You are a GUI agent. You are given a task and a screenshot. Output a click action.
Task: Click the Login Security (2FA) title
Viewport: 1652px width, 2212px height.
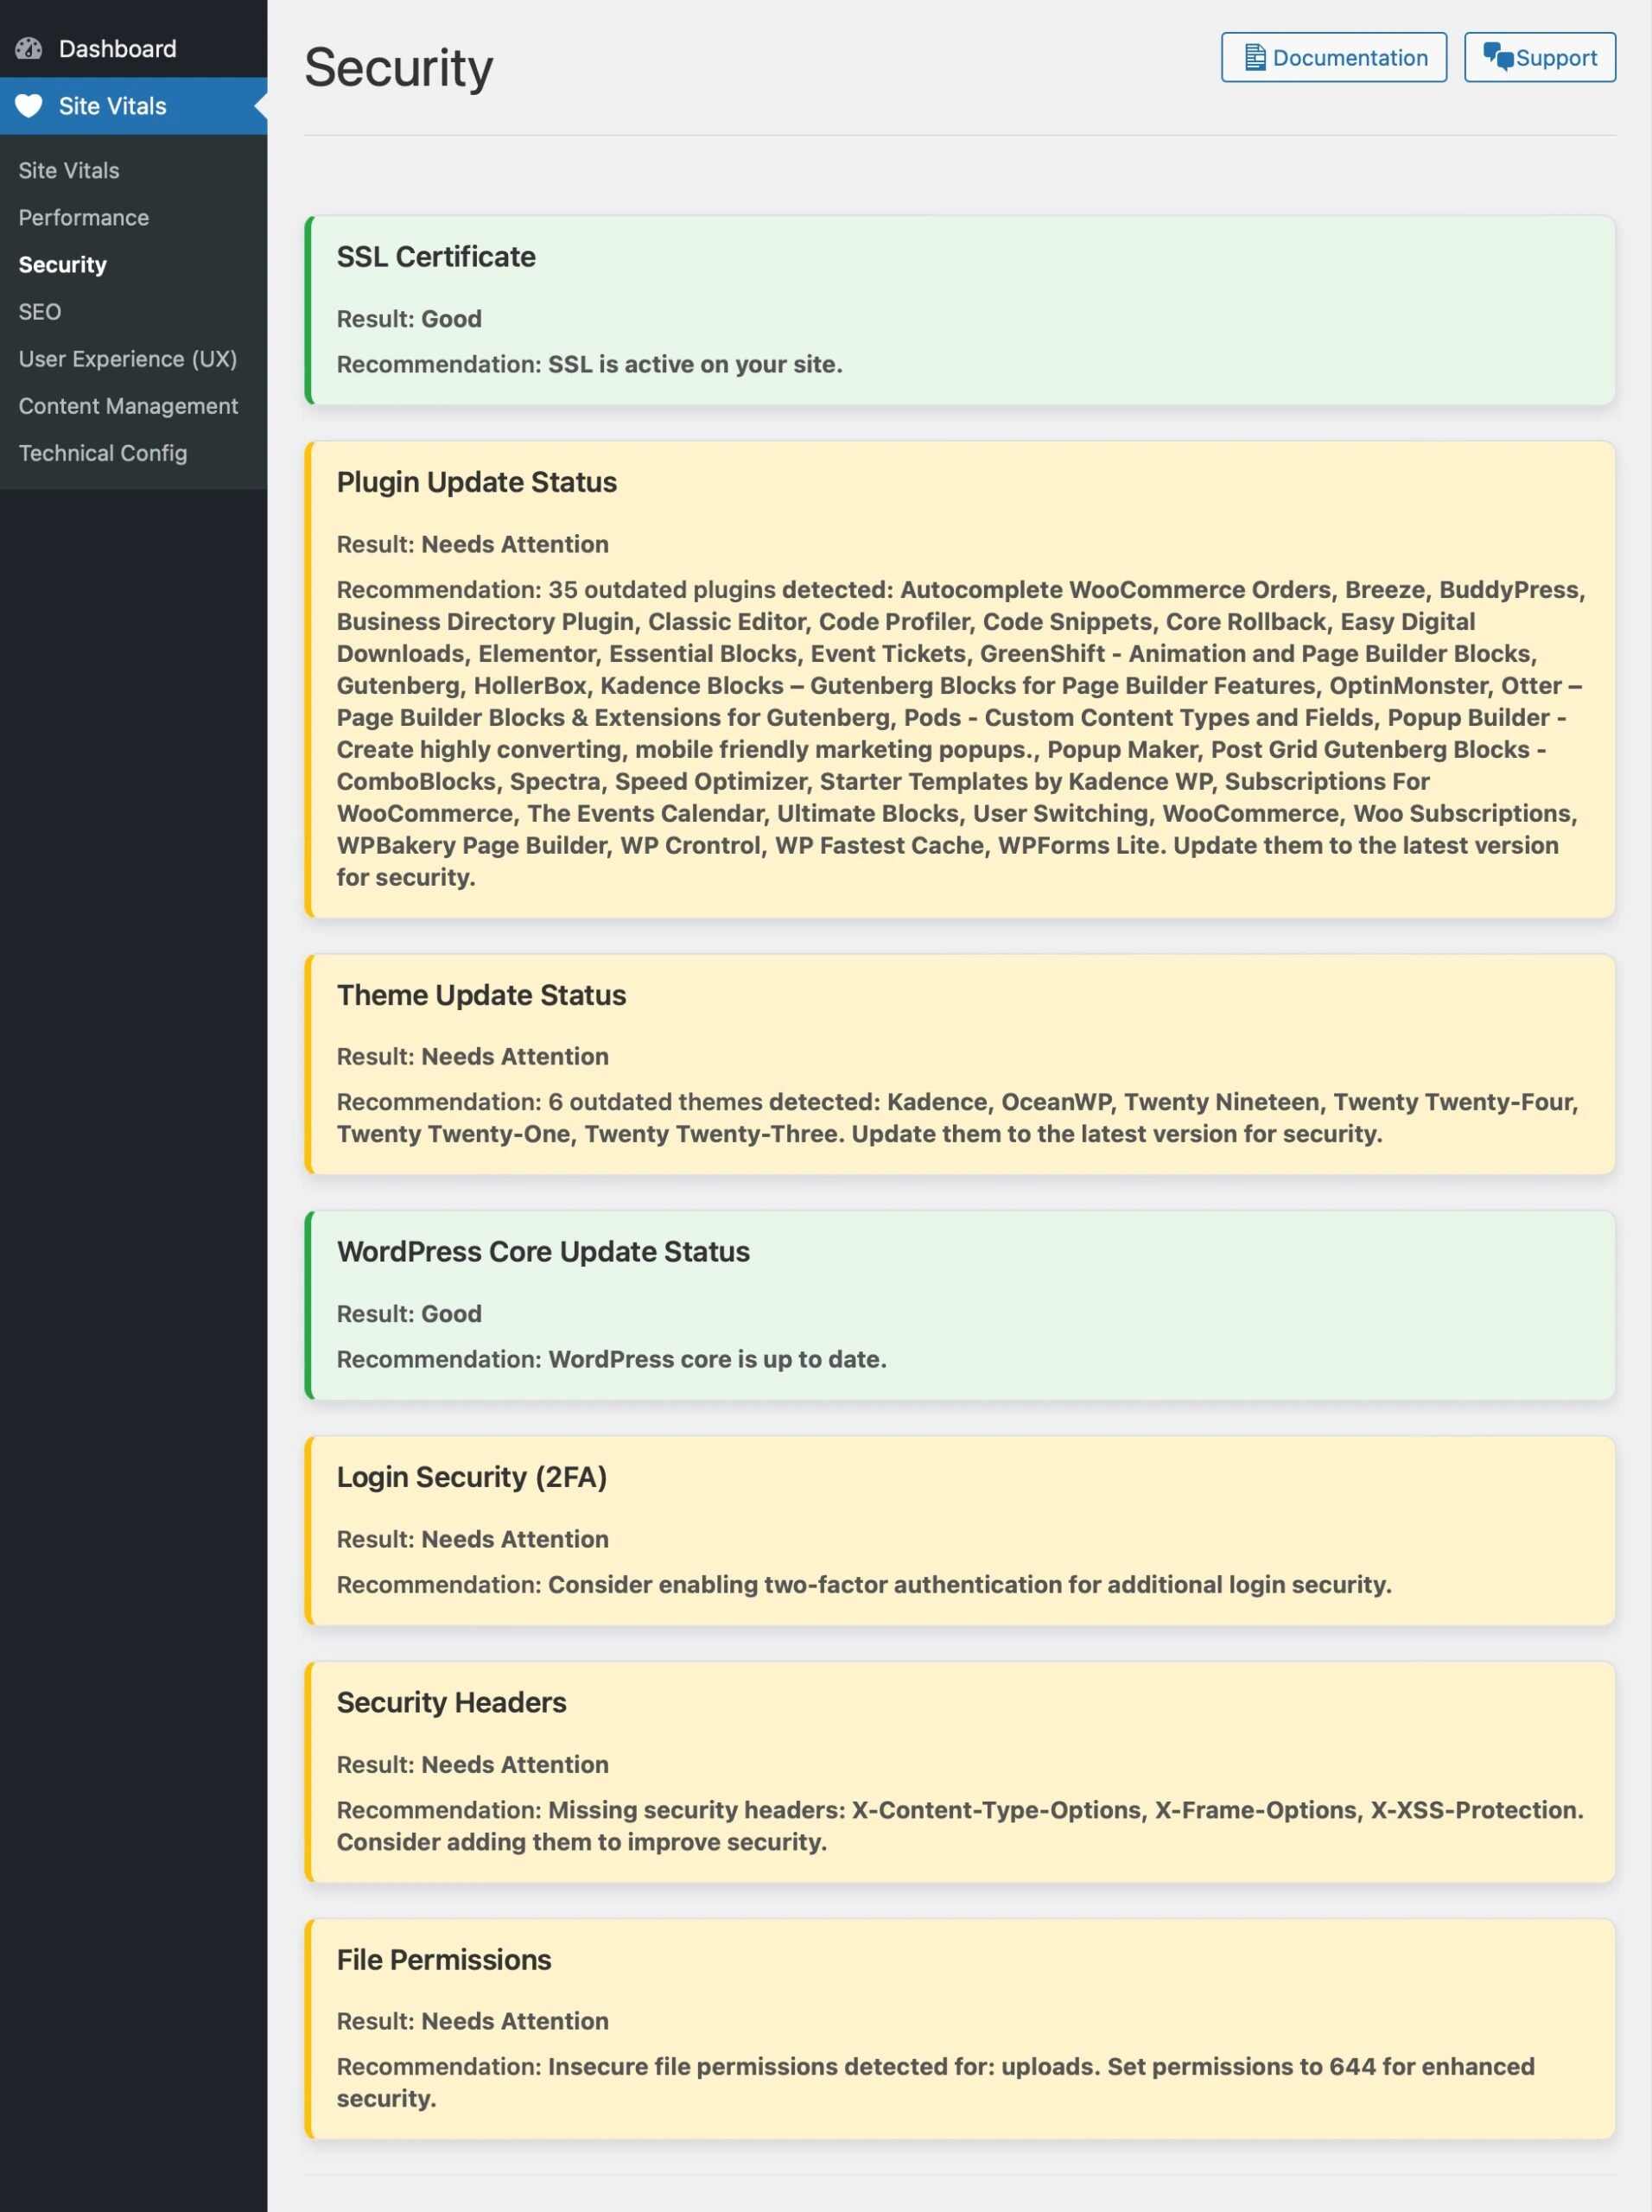coord(472,1477)
